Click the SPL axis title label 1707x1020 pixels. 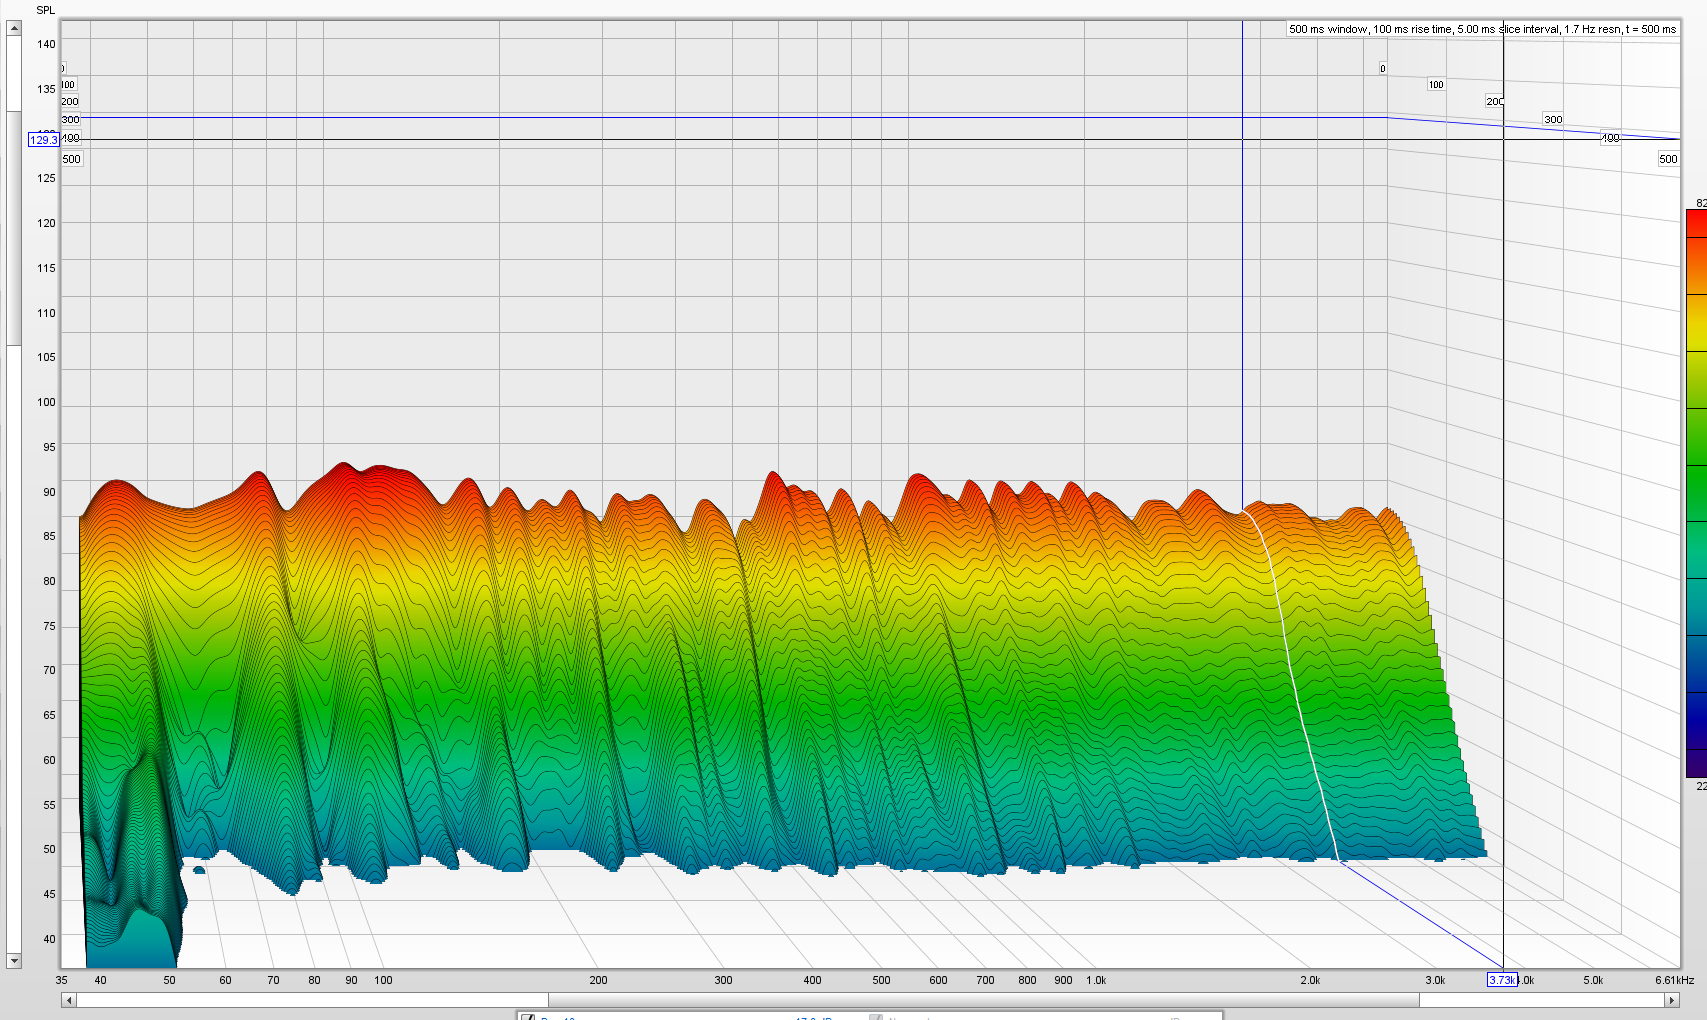[44, 9]
